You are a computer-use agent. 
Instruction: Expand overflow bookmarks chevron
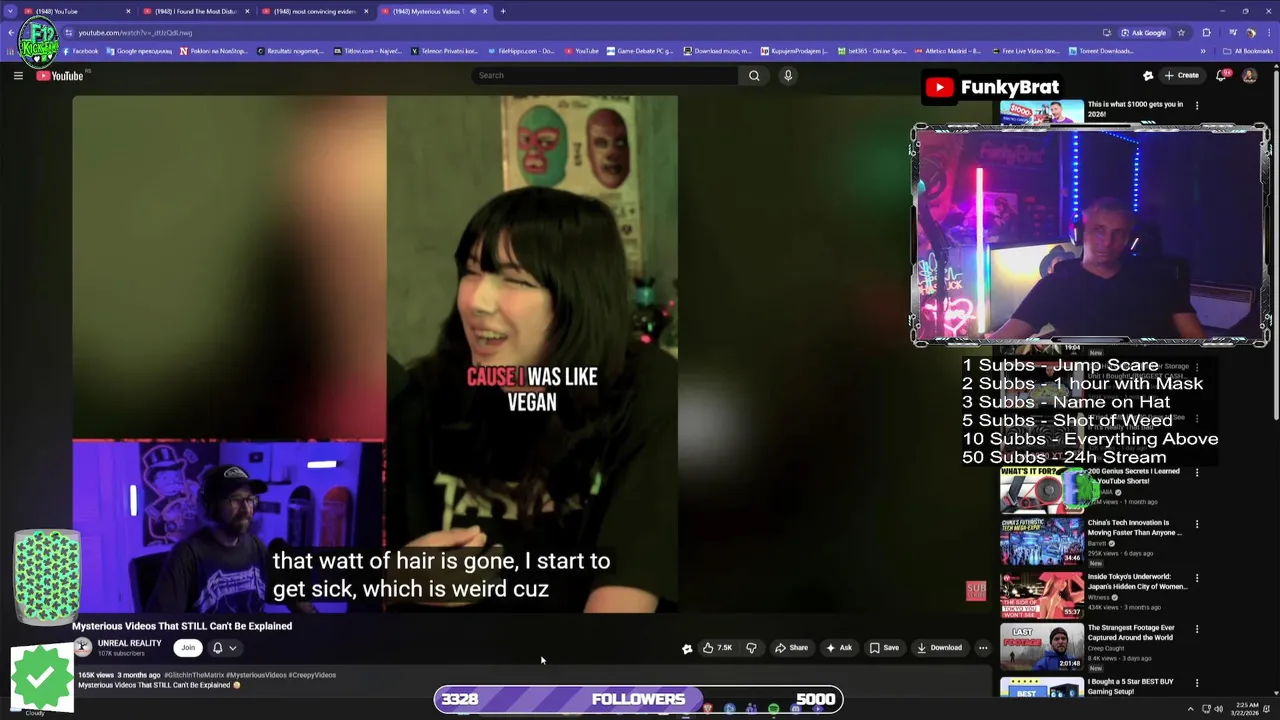[1203, 51]
